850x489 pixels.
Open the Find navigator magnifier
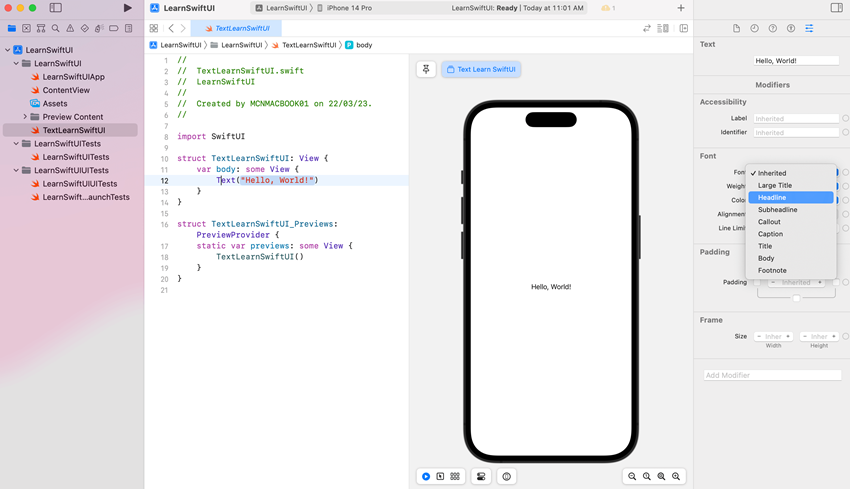(55, 28)
